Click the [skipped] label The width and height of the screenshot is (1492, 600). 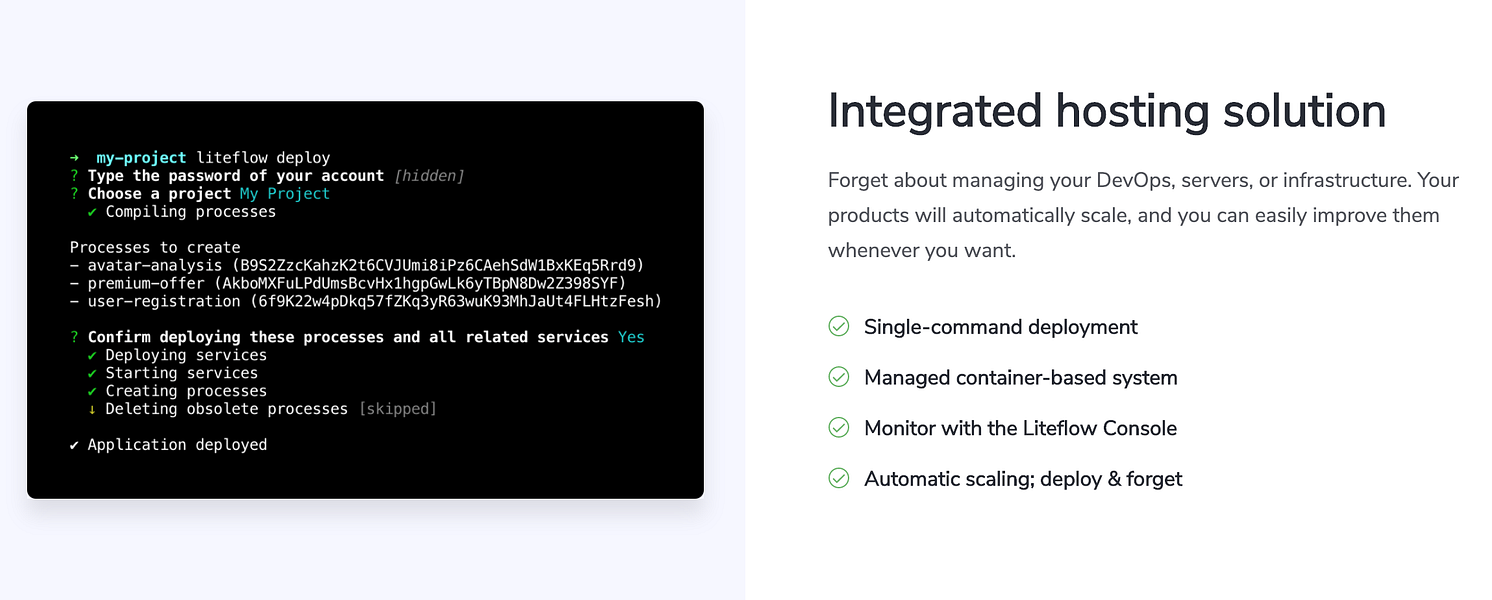pos(397,409)
